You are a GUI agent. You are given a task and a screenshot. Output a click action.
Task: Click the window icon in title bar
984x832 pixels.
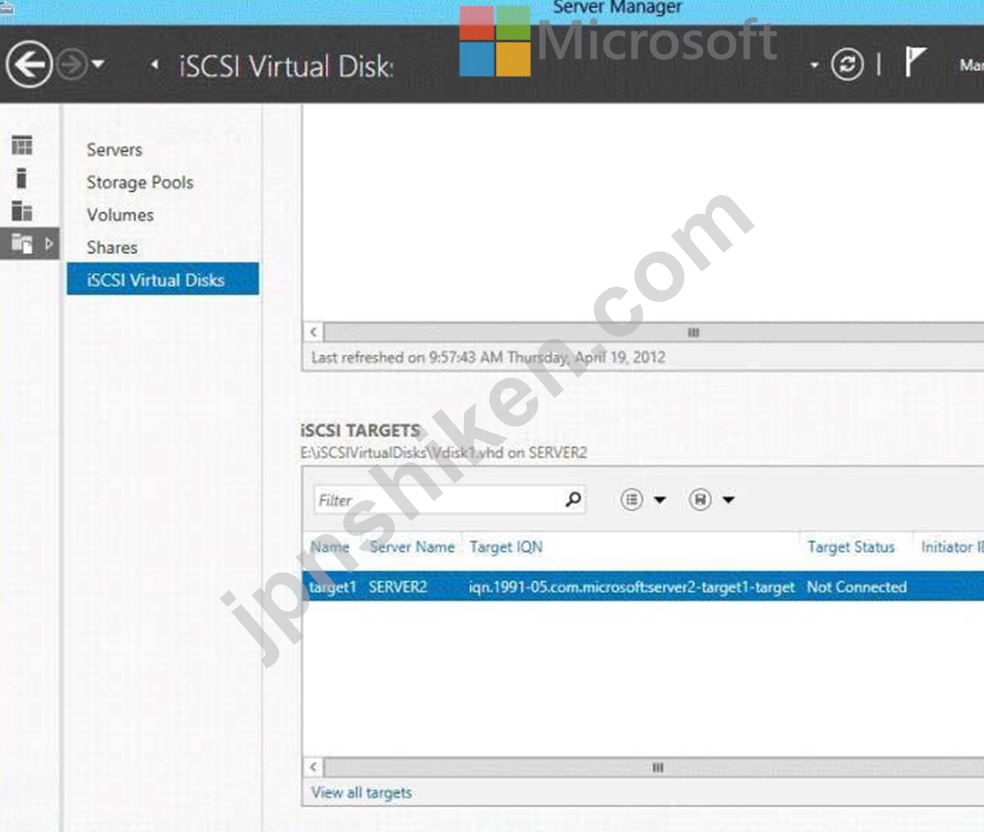point(7,8)
